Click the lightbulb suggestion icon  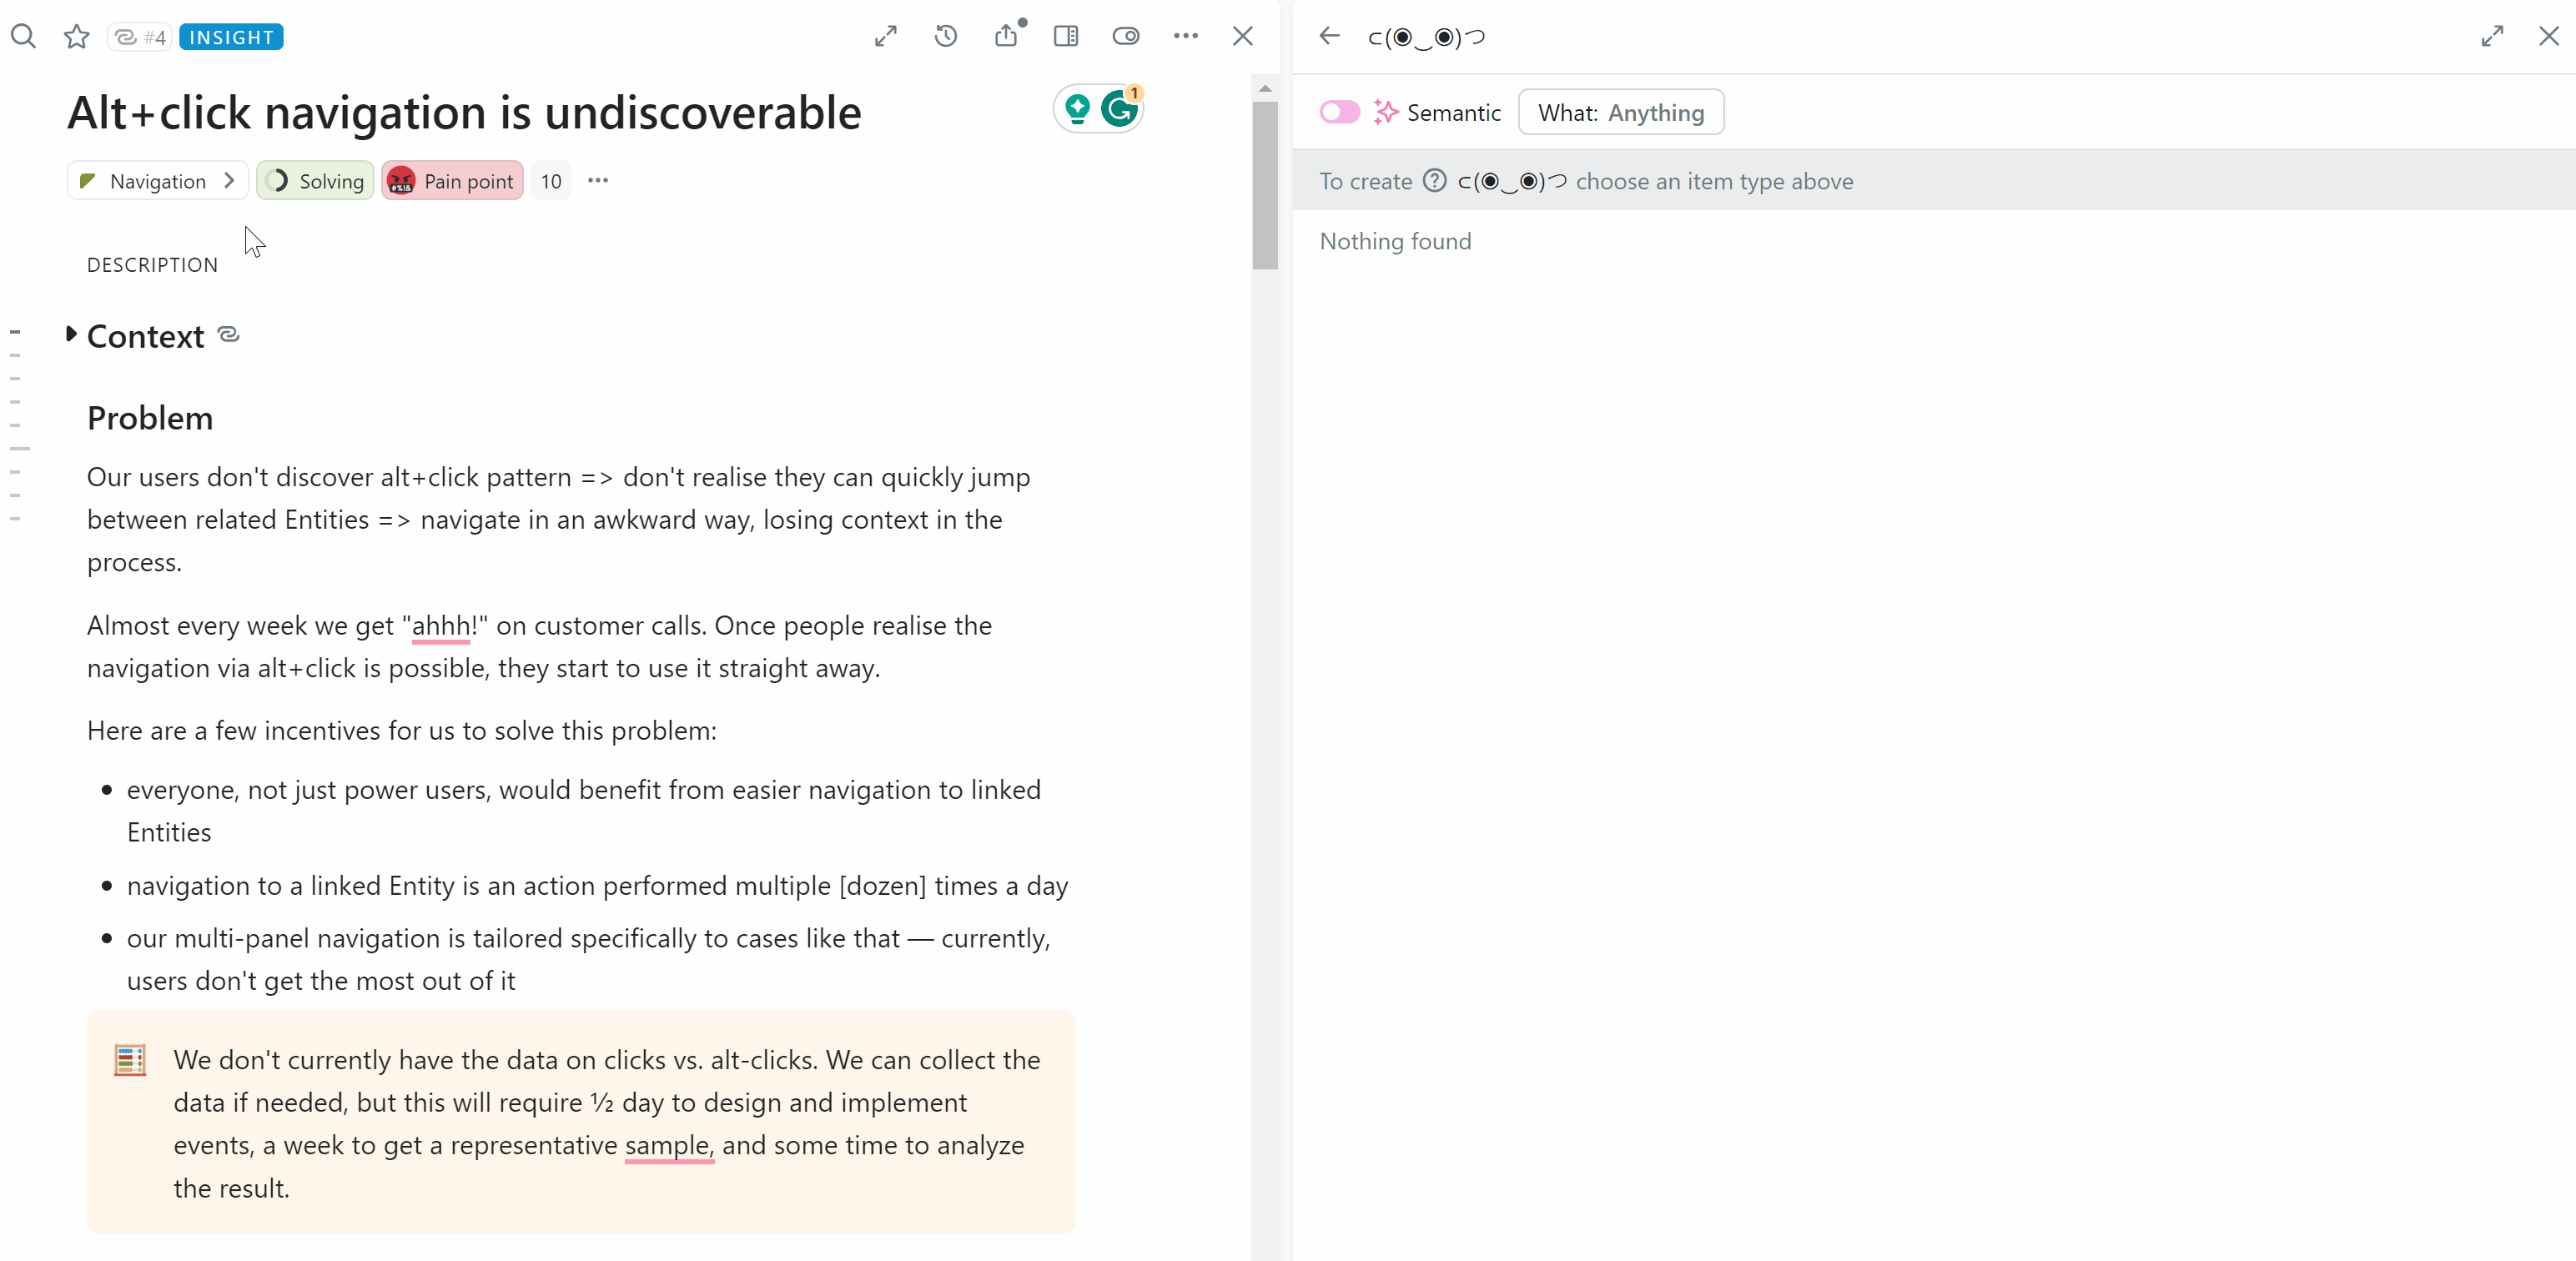[1076, 109]
